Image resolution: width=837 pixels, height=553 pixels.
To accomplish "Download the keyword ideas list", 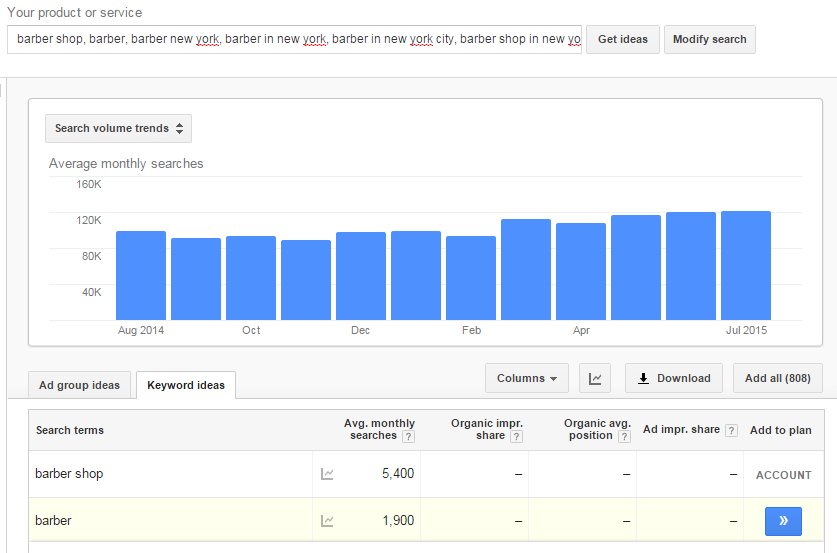I will (674, 378).
